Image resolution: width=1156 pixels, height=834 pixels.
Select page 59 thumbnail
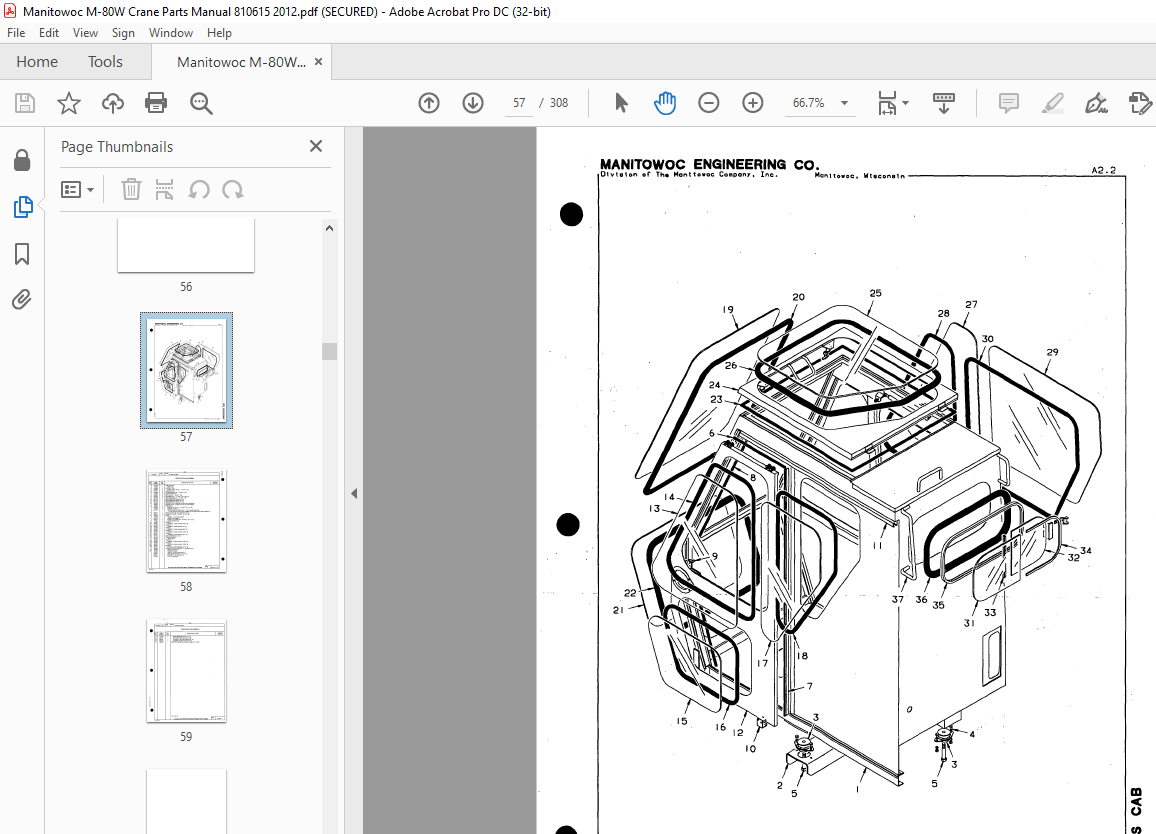point(187,671)
